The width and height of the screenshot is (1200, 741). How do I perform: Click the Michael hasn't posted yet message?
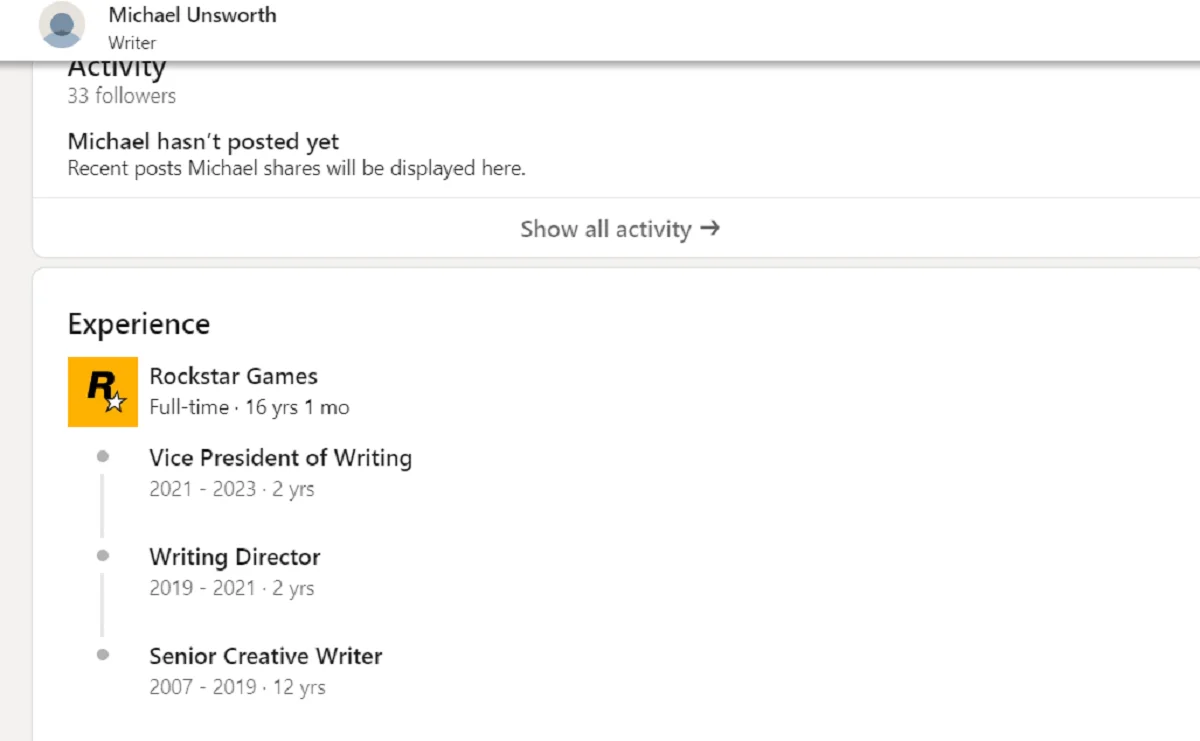coord(203,142)
